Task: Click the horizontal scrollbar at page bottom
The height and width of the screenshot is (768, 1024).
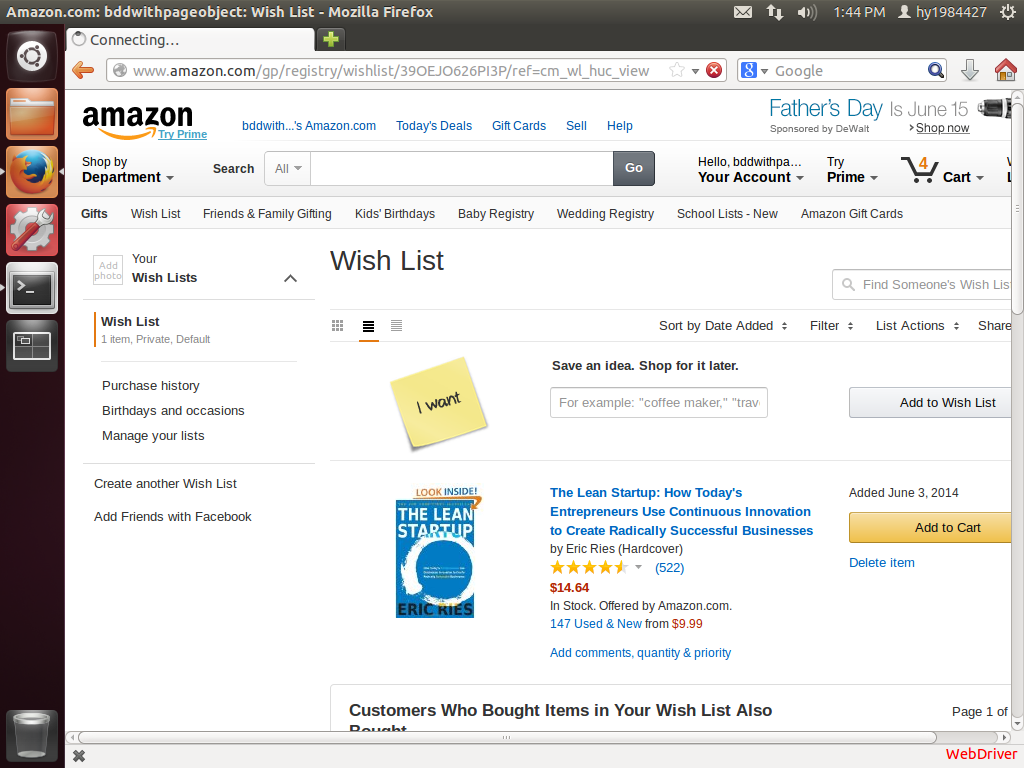Action: pyautogui.click(x=506, y=737)
